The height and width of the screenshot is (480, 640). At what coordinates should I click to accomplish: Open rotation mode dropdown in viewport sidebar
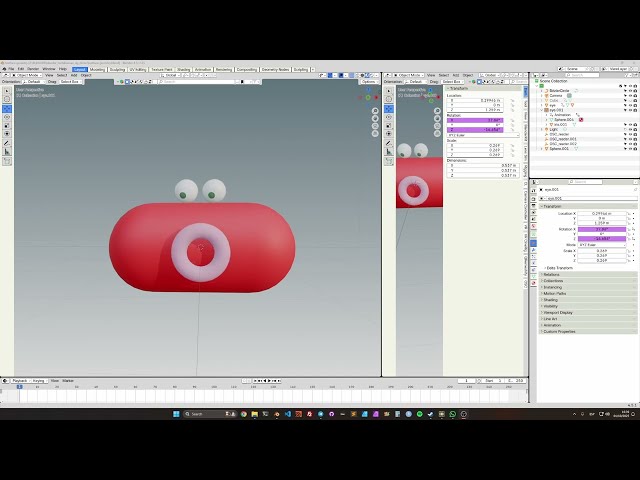(483, 135)
